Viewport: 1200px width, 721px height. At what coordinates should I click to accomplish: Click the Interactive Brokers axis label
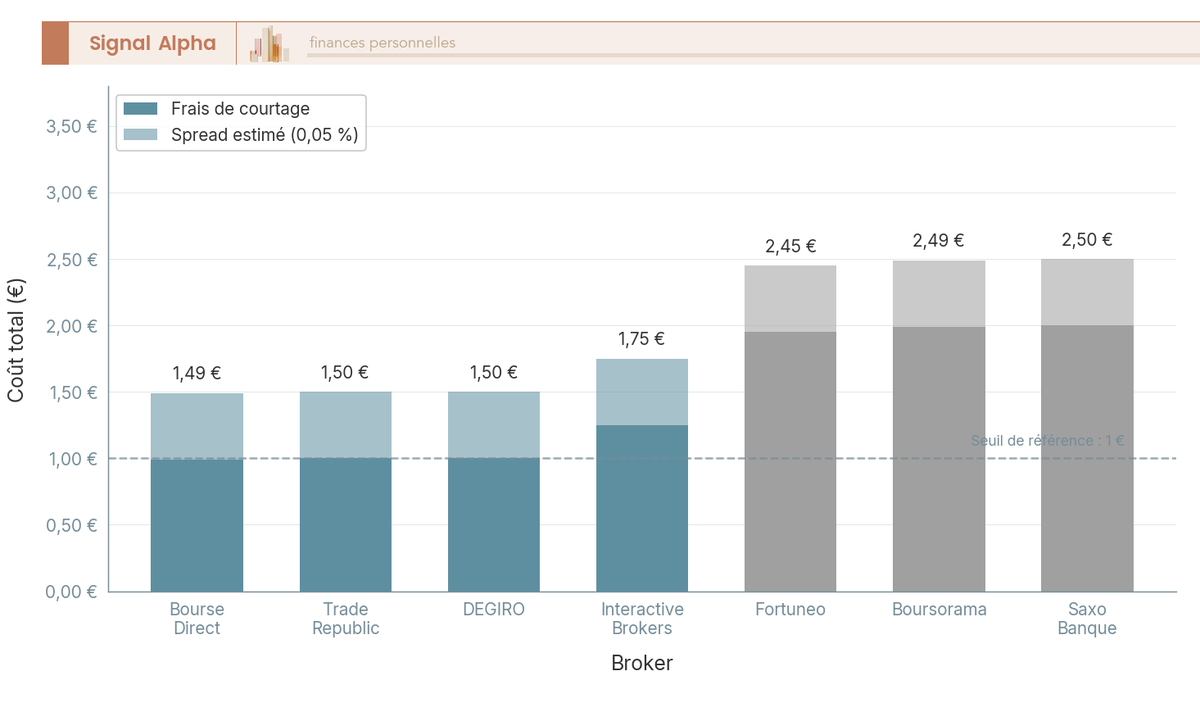pyautogui.click(x=642, y=619)
